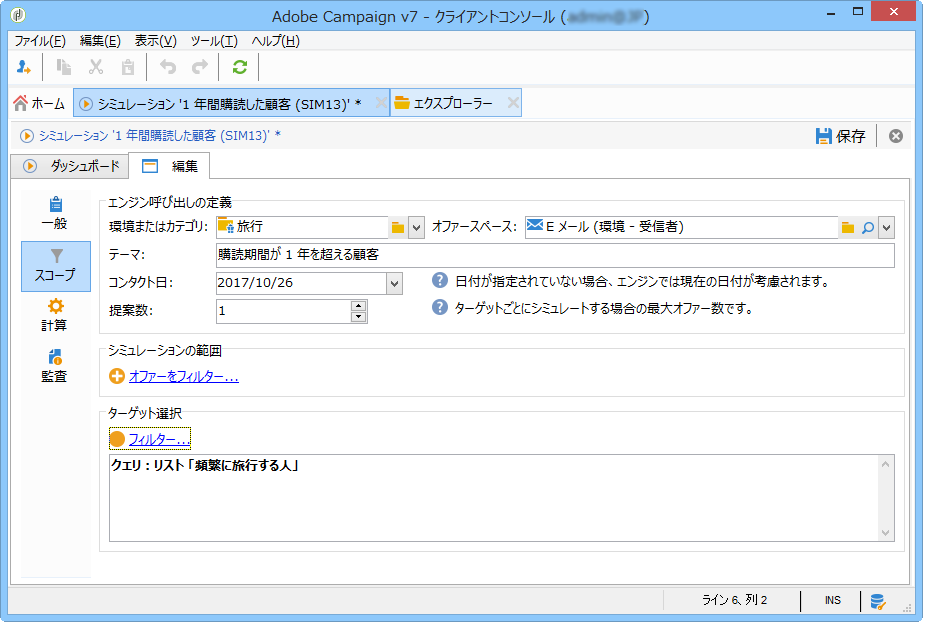
Task: Click the 提案数 number field
Action: [284, 311]
